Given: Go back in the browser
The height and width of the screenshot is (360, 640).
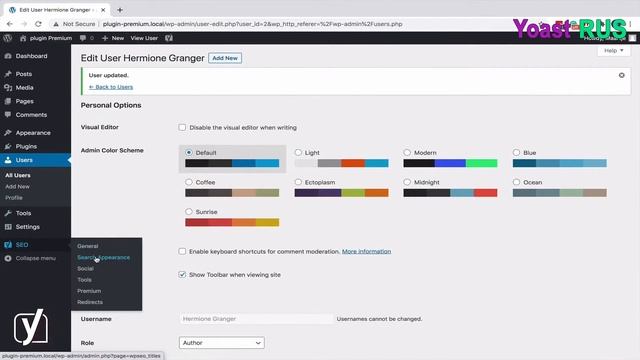Looking at the screenshot, I should click(9, 24).
